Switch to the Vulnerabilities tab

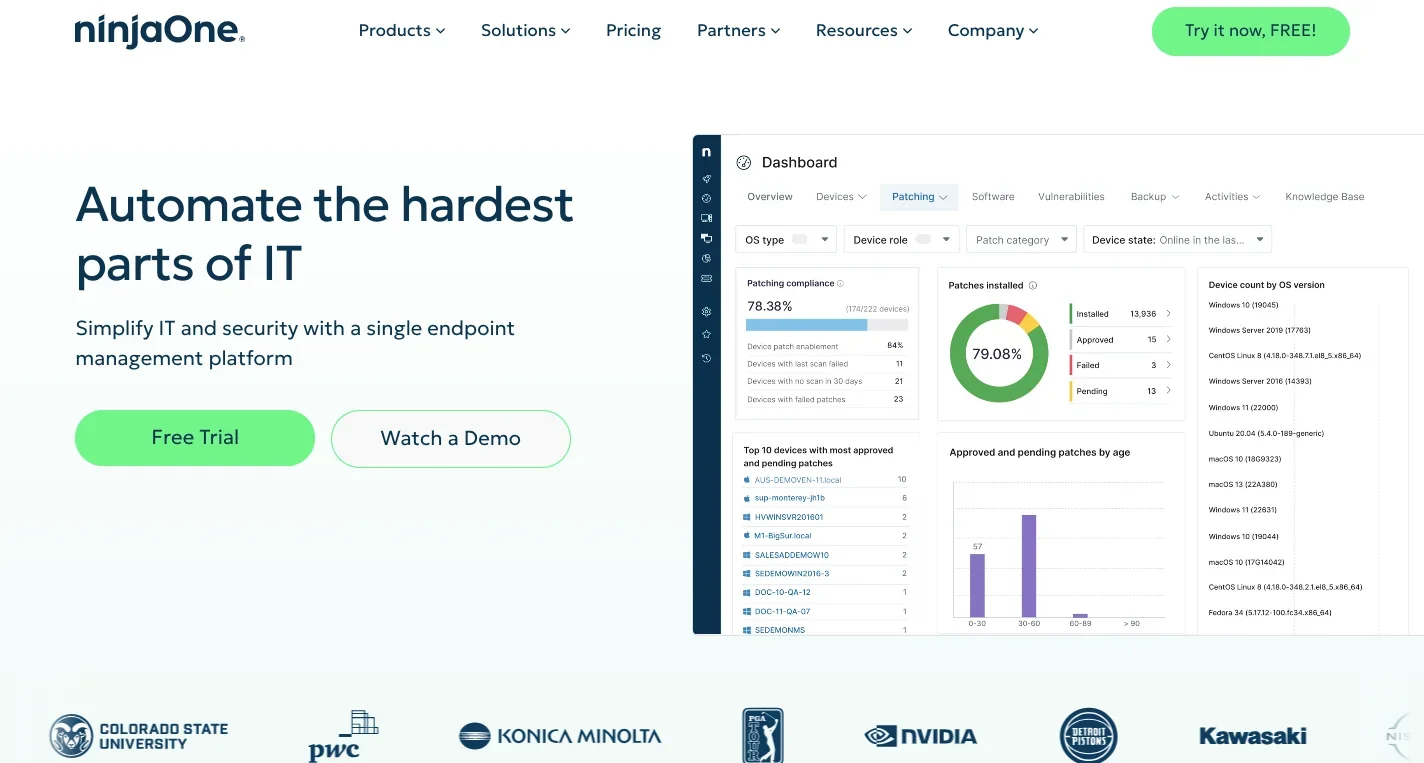[x=1071, y=197]
